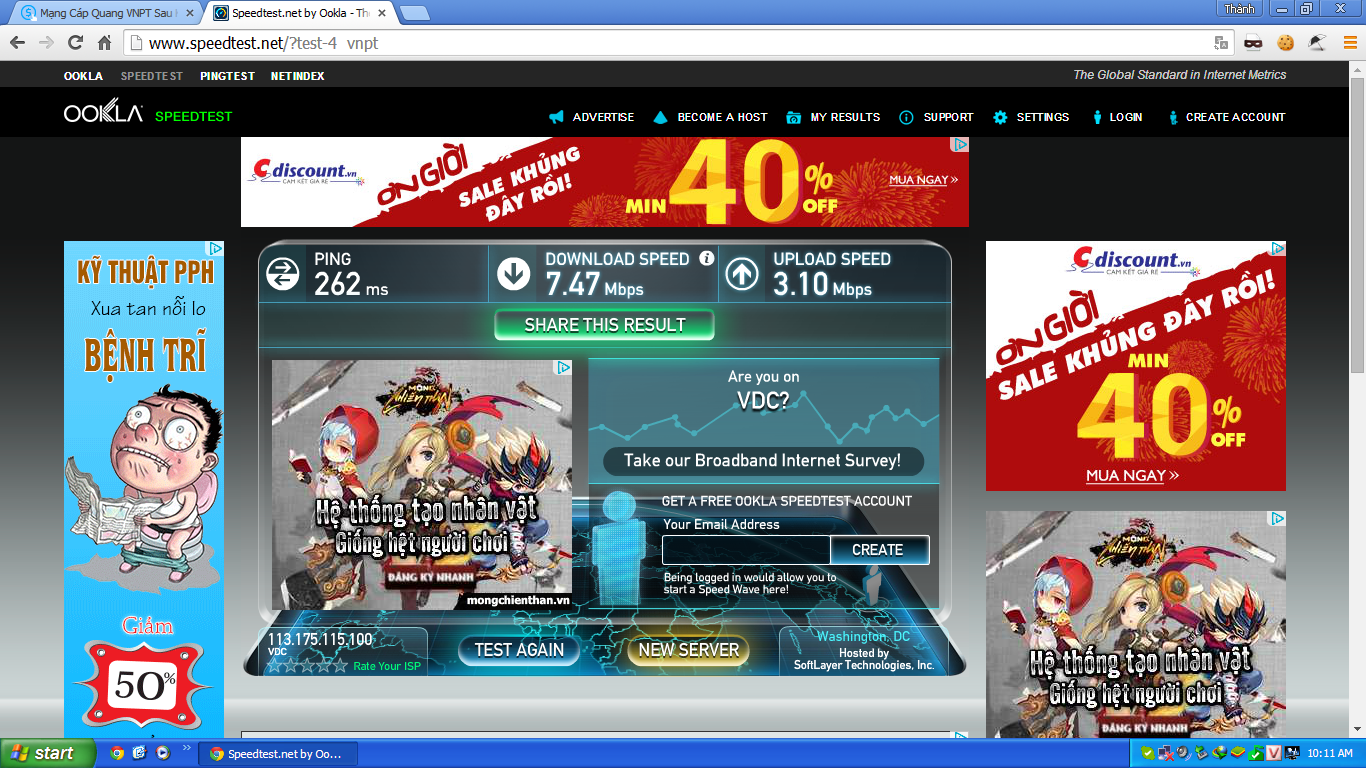Click the Speedtest.net taskbar button
The height and width of the screenshot is (768, 1366).
[x=278, y=754]
